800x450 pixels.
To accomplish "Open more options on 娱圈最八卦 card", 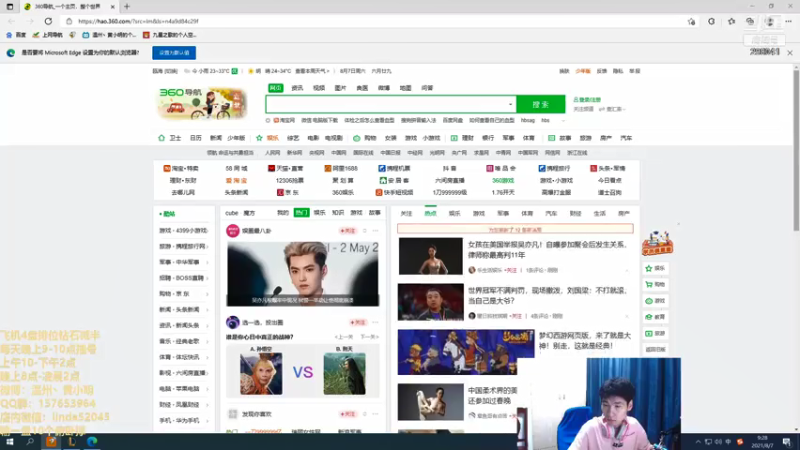I will [x=376, y=231].
